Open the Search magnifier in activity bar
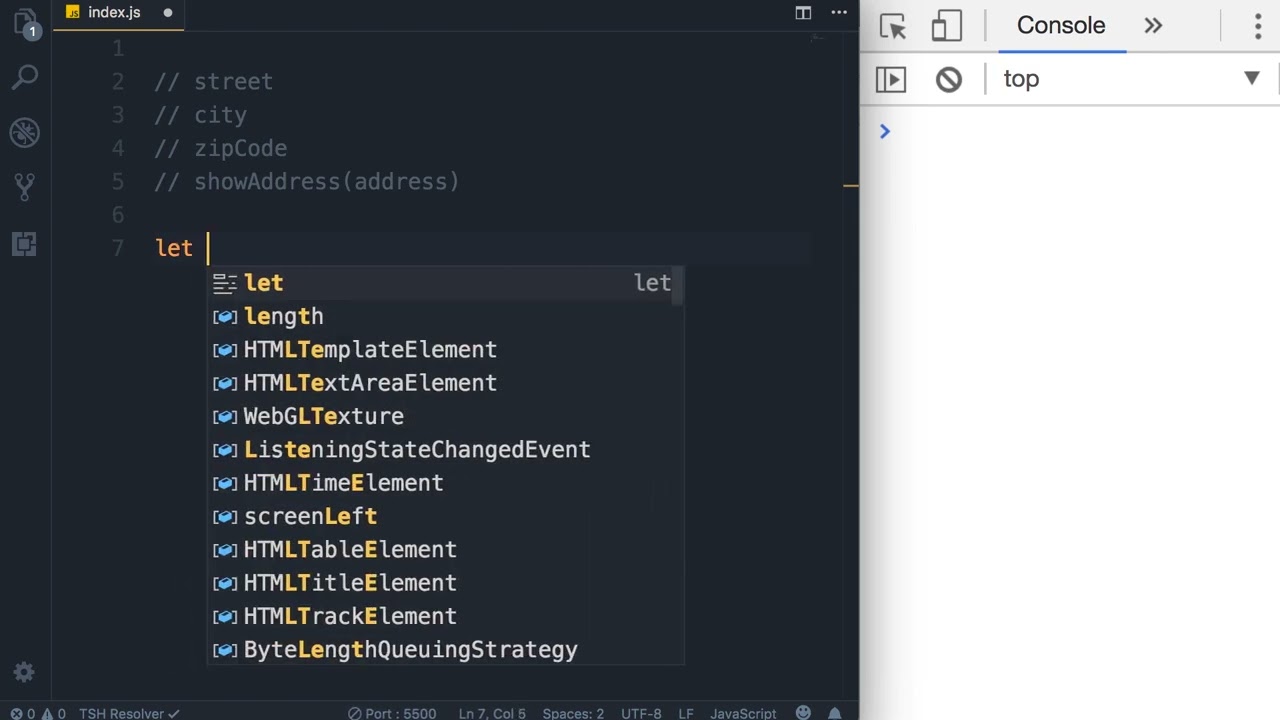Viewport: 1280px width, 720px height. [25, 77]
